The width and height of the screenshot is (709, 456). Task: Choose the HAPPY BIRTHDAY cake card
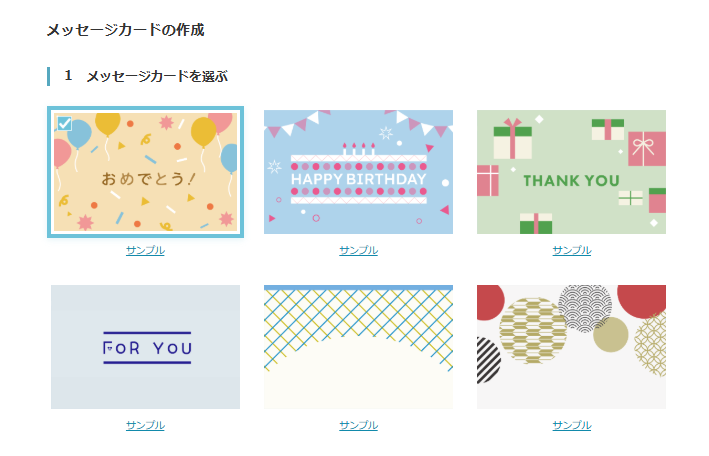pos(358,172)
